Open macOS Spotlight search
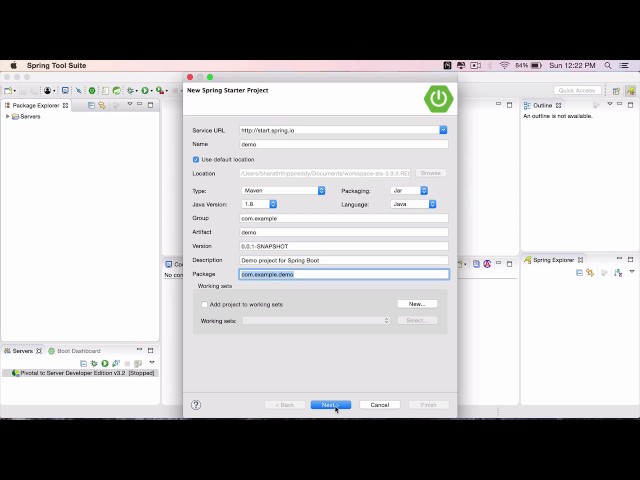Screen dimensions: 640x480 point(608,65)
